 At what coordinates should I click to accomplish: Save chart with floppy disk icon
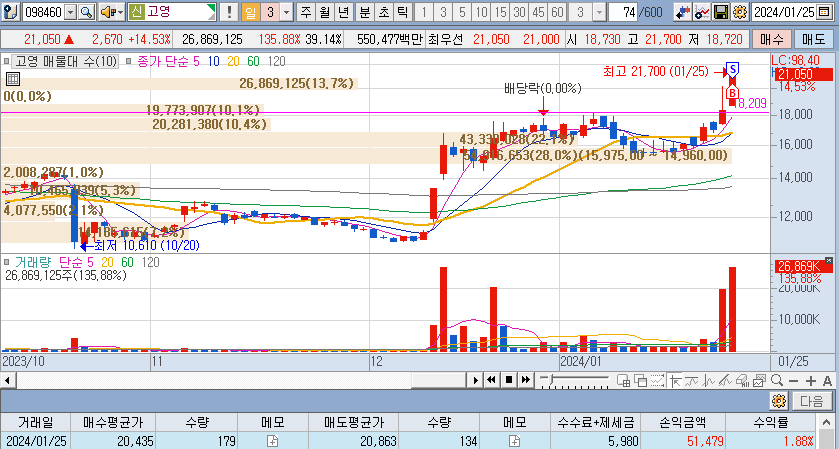click(x=721, y=12)
